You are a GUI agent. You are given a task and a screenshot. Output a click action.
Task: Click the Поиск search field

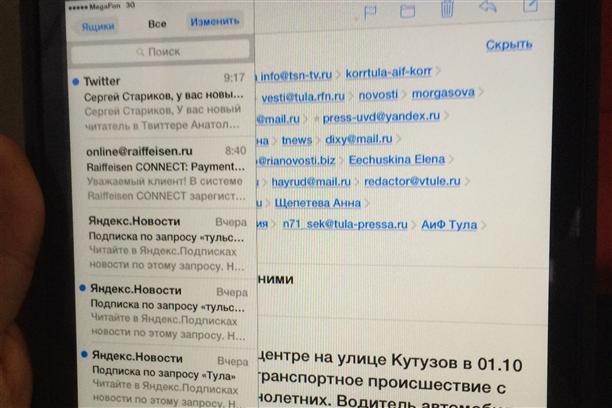(x=161, y=51)
